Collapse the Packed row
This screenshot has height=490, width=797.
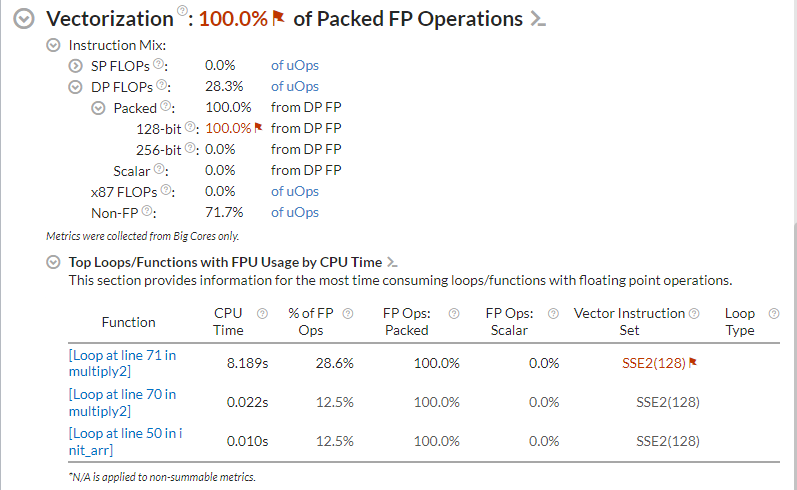[98, 108]
